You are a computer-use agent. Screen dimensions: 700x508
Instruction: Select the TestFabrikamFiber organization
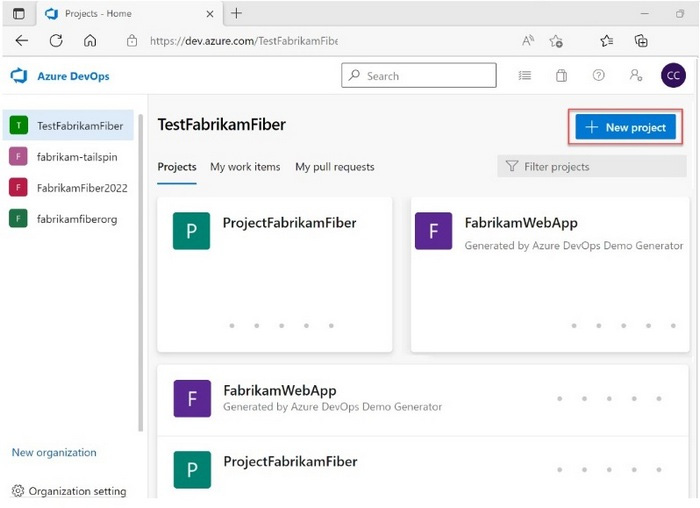coord(68,125)
